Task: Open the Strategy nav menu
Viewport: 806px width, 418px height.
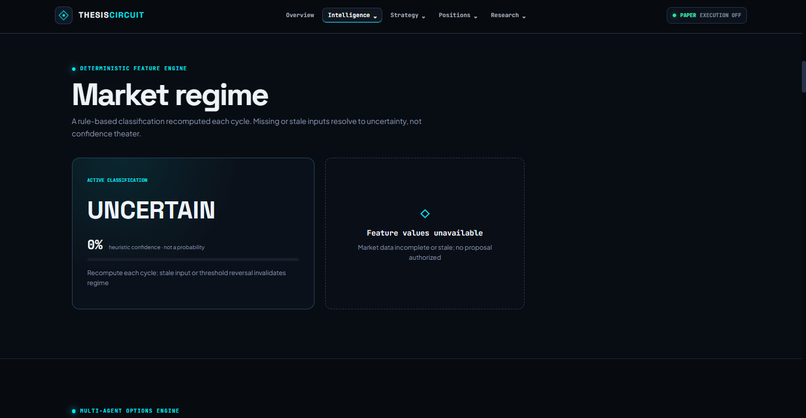Action: (408, 15)
